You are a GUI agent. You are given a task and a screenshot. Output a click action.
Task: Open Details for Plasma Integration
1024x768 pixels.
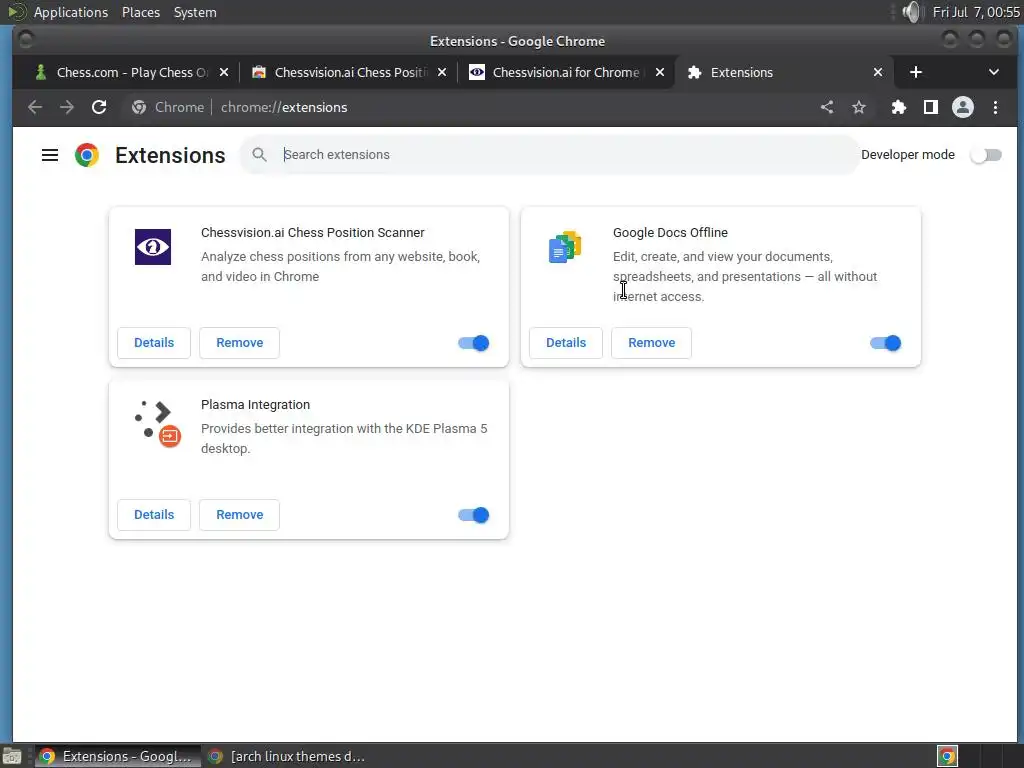[x=154, y=515]
